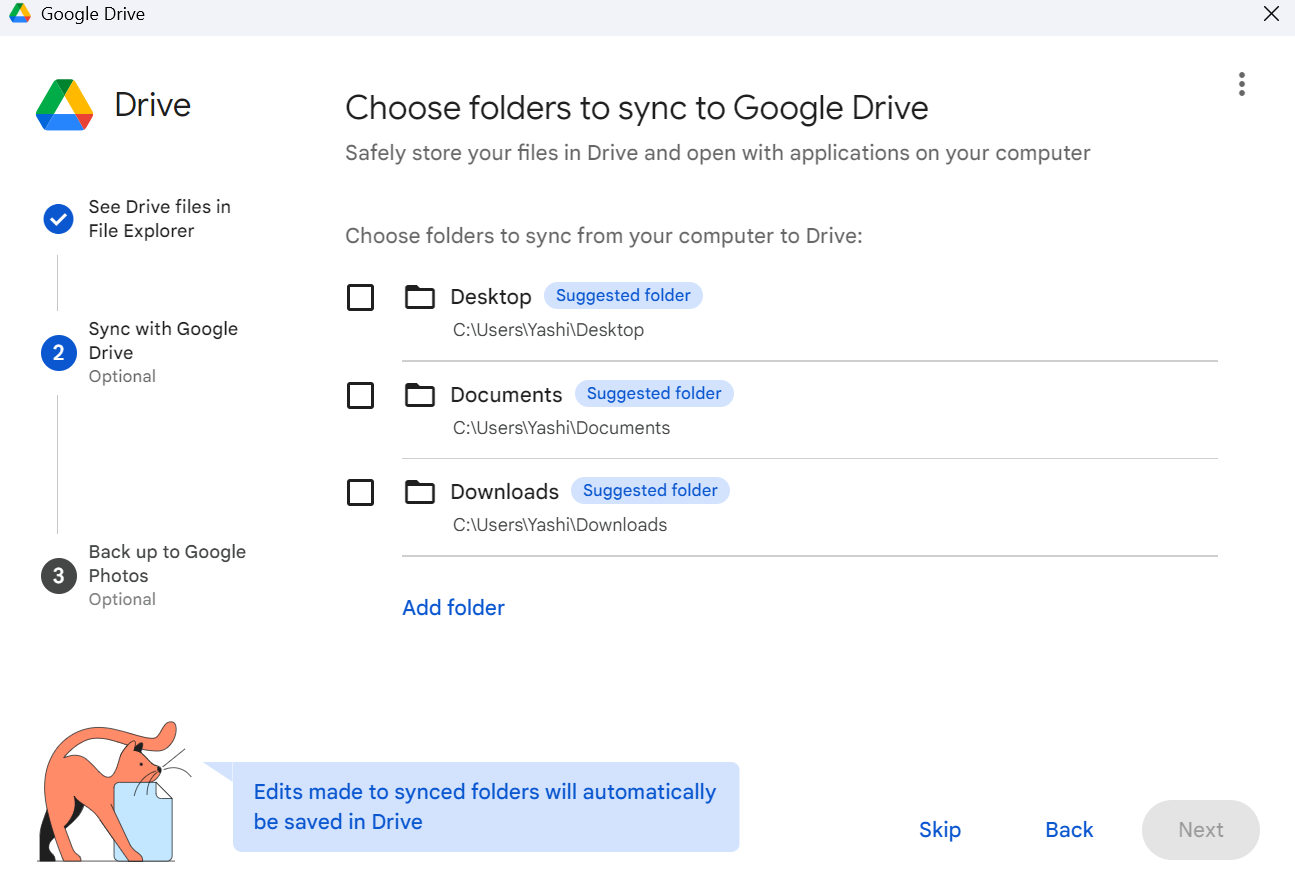
Task: Click the Desktop folder icon
Action: click(x=420, y=297)
